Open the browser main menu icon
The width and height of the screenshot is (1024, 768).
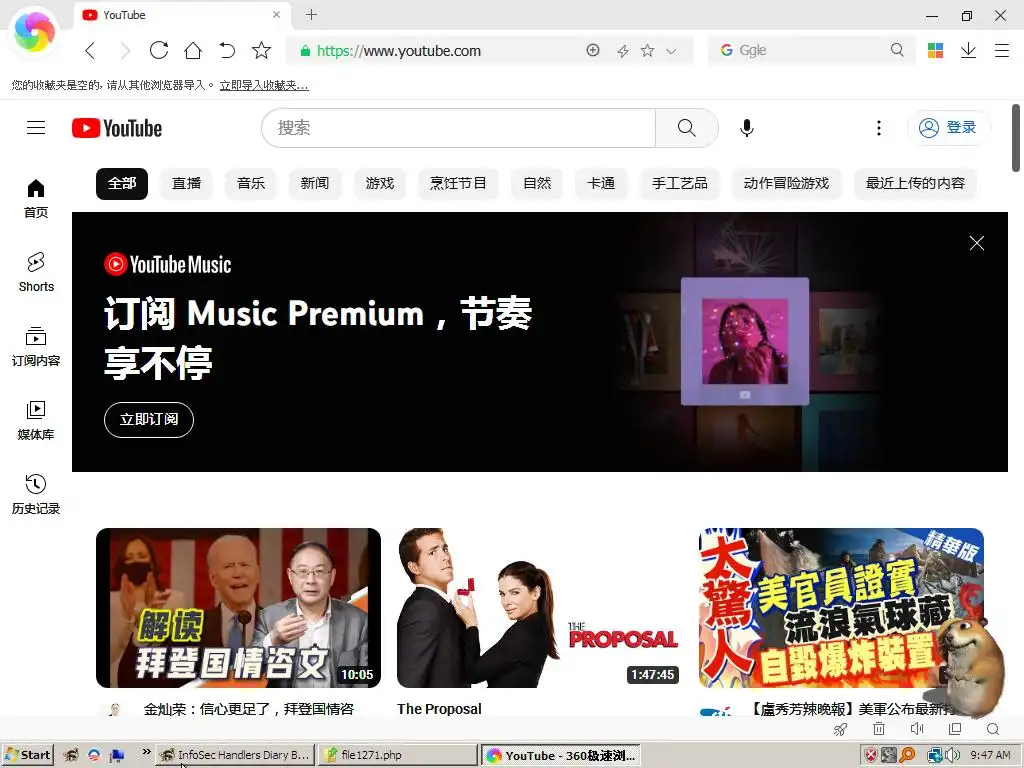pyautogui.click(x=1002, y=50)
